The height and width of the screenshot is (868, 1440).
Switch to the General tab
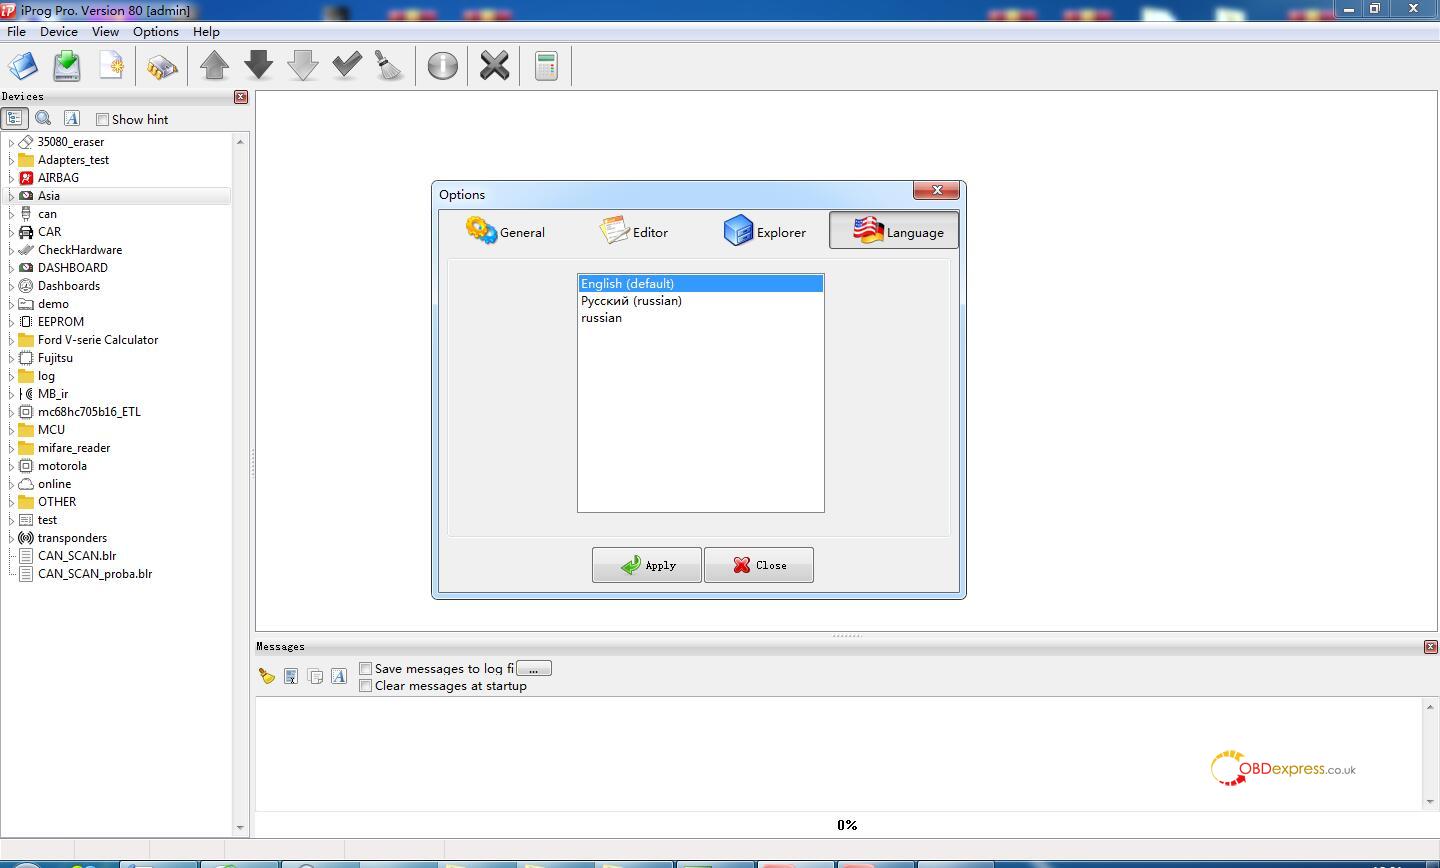pyautogui.click(x=505, y=231)
